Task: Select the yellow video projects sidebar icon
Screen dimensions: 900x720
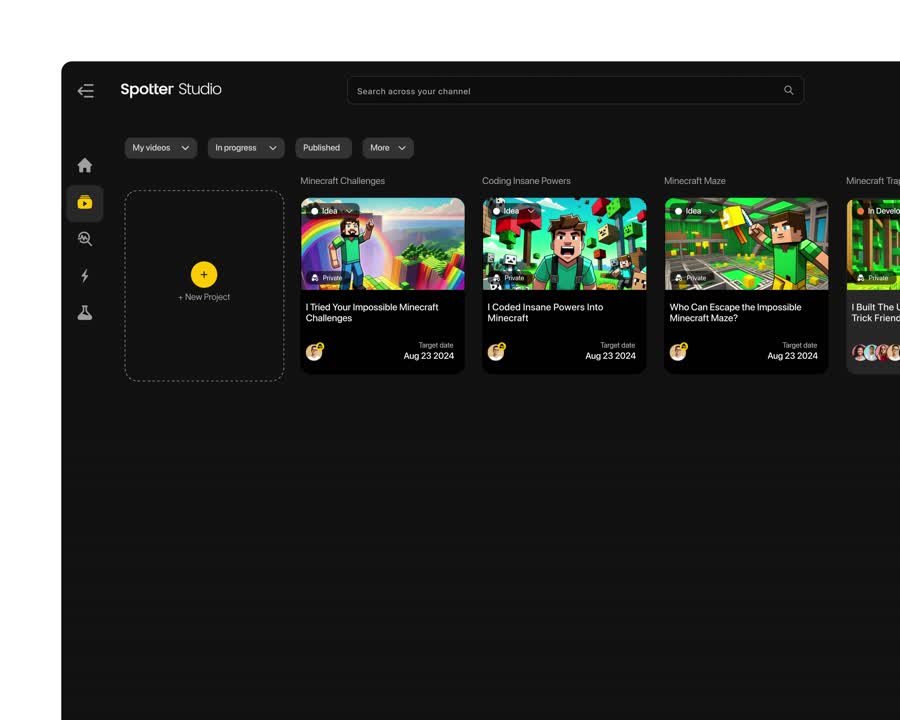Action: coord(85,203)
